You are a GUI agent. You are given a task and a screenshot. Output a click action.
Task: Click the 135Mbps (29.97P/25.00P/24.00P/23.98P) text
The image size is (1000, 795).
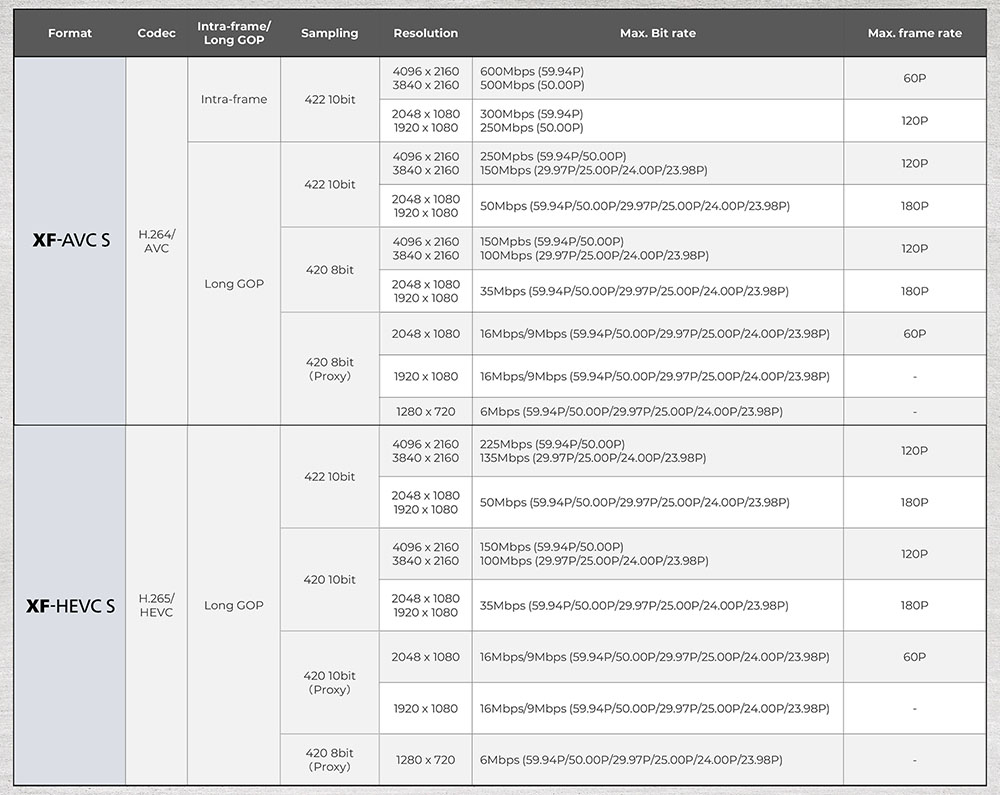point(593,458)
